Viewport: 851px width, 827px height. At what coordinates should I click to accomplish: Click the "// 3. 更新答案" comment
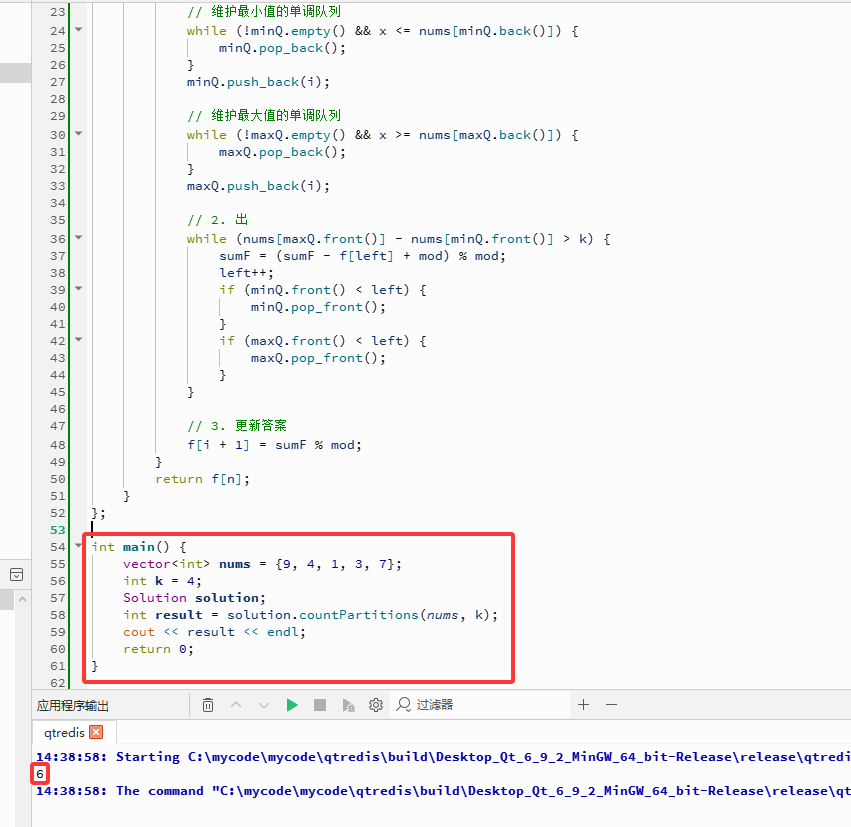coord(237,425)
